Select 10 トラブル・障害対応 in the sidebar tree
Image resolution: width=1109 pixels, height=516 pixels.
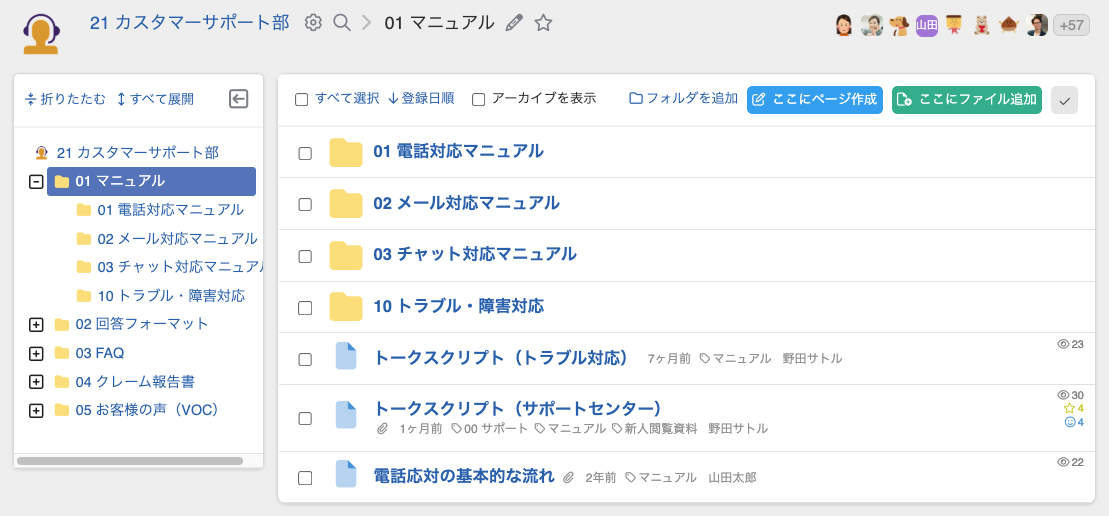tap(170, 296)
